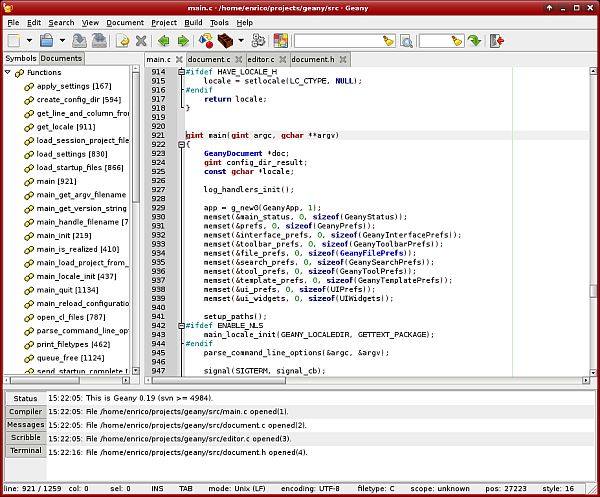Click the goto line number field

[x=435, y=41]
